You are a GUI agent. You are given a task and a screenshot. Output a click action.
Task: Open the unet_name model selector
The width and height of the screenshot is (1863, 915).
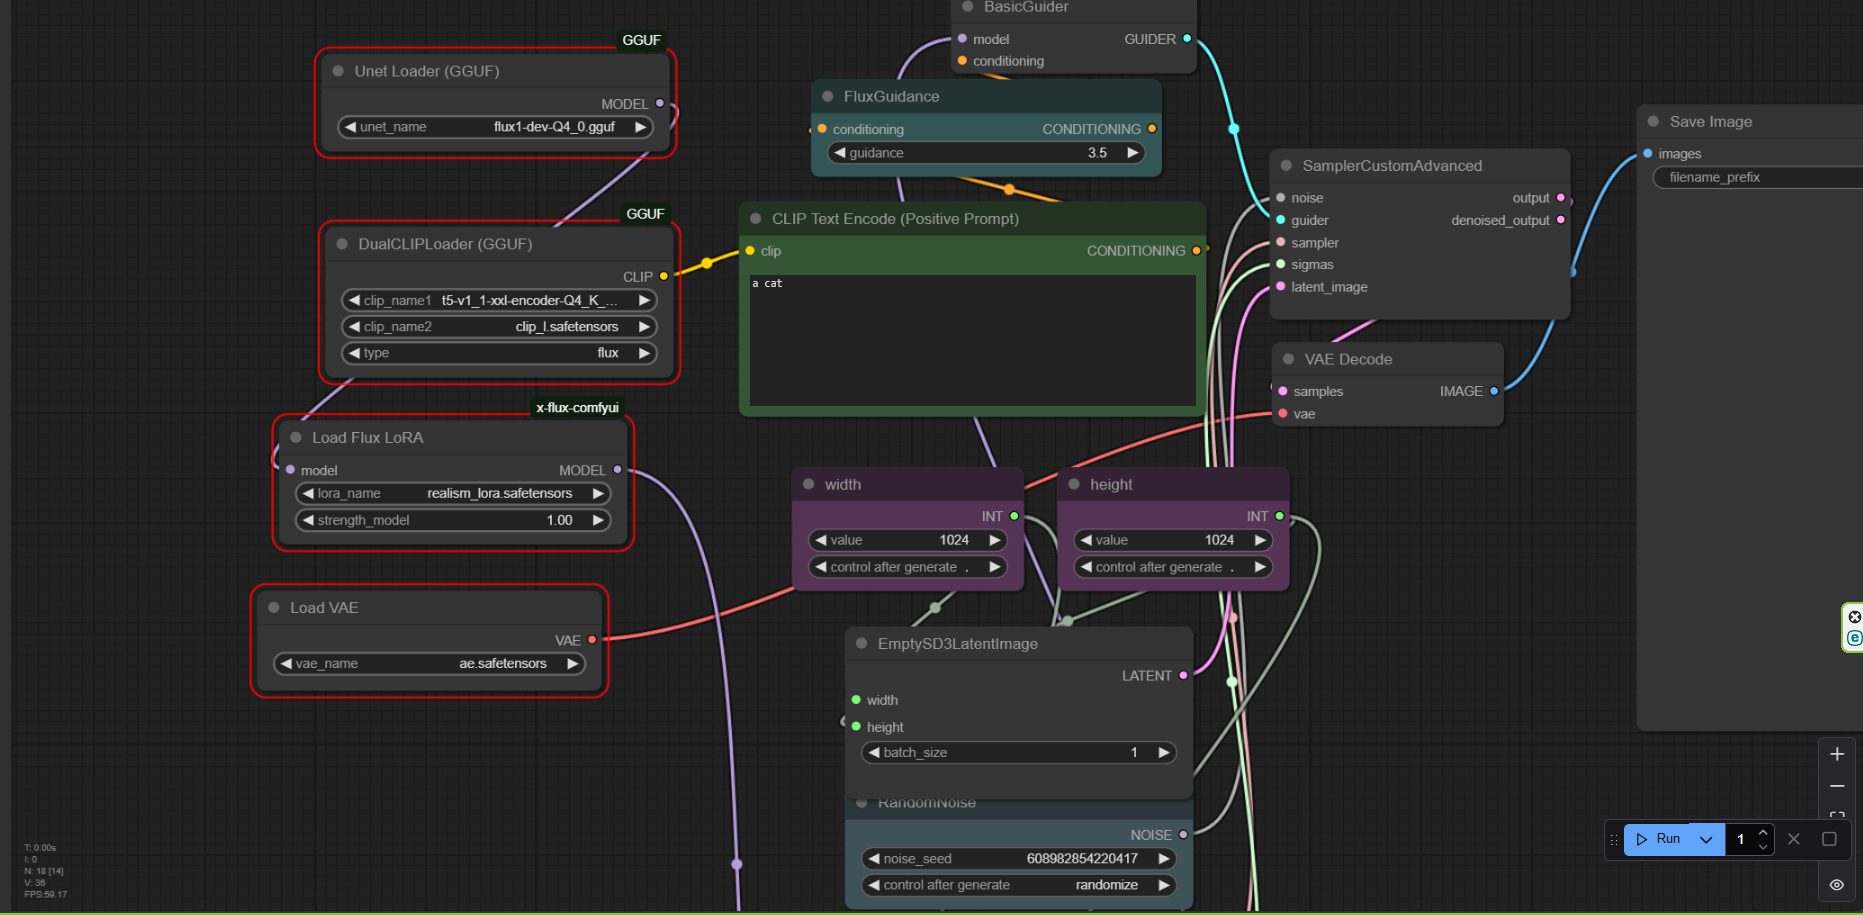click(496, 127)
